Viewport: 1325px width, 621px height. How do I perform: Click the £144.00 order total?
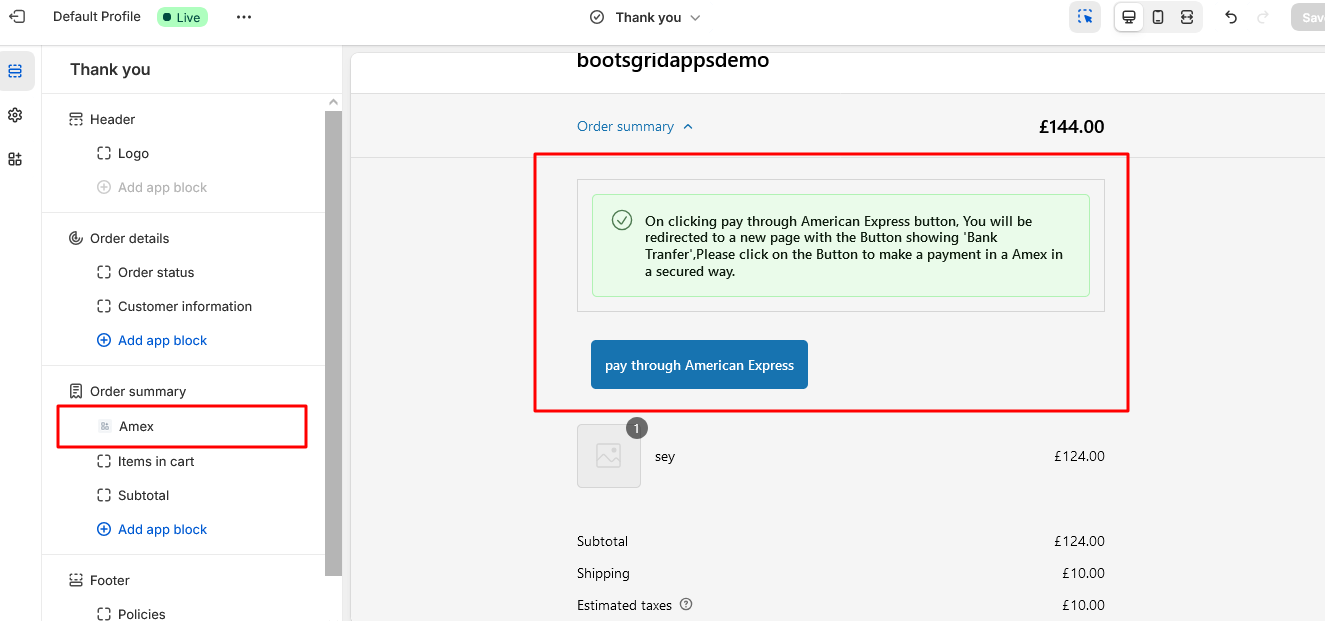(1072, 127)
